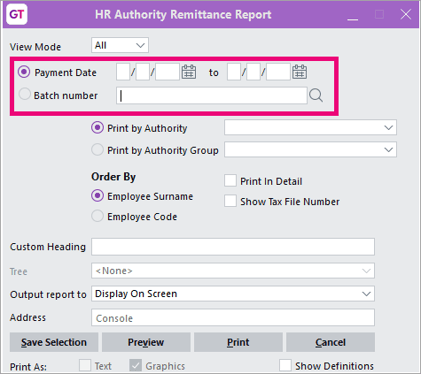Click the View Mode label

coord(35,47)
